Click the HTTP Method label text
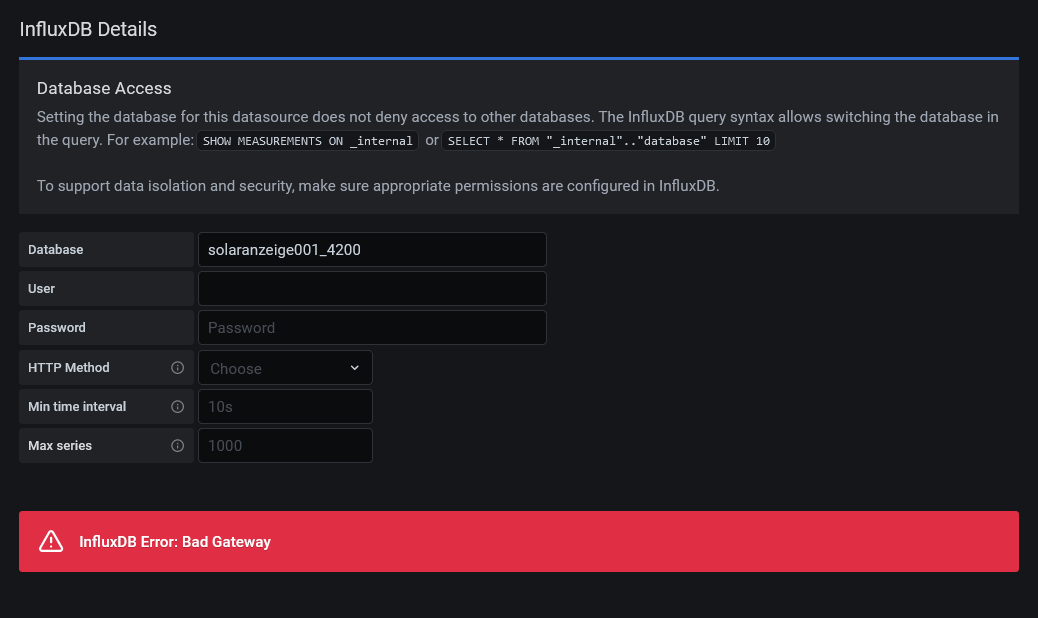Viewport: 1038px width, 618px height. [69, 368]
